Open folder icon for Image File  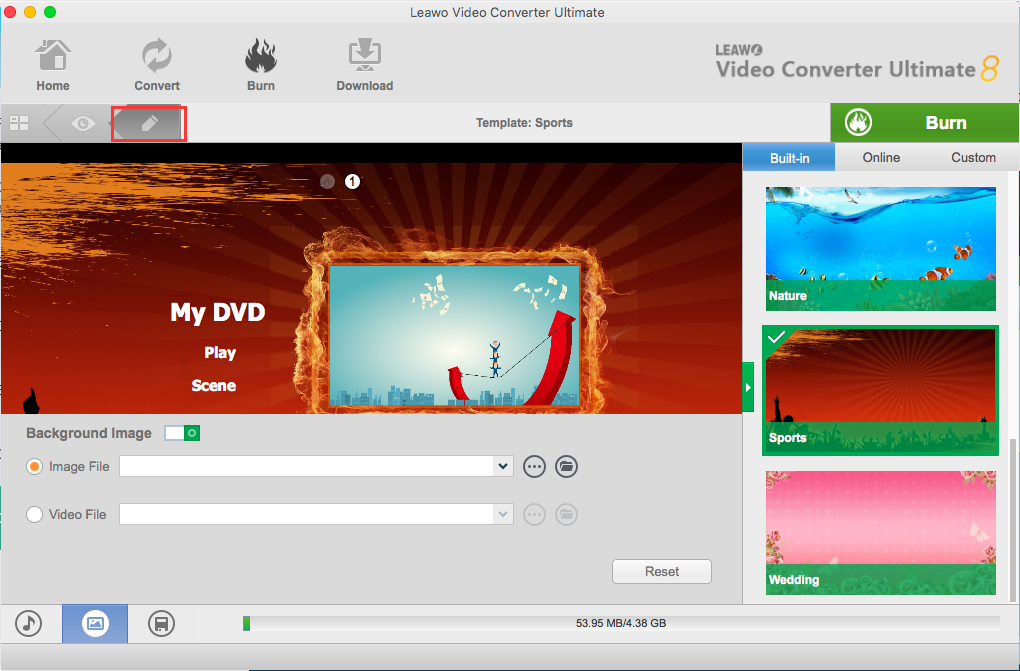[x=567, y=467]
